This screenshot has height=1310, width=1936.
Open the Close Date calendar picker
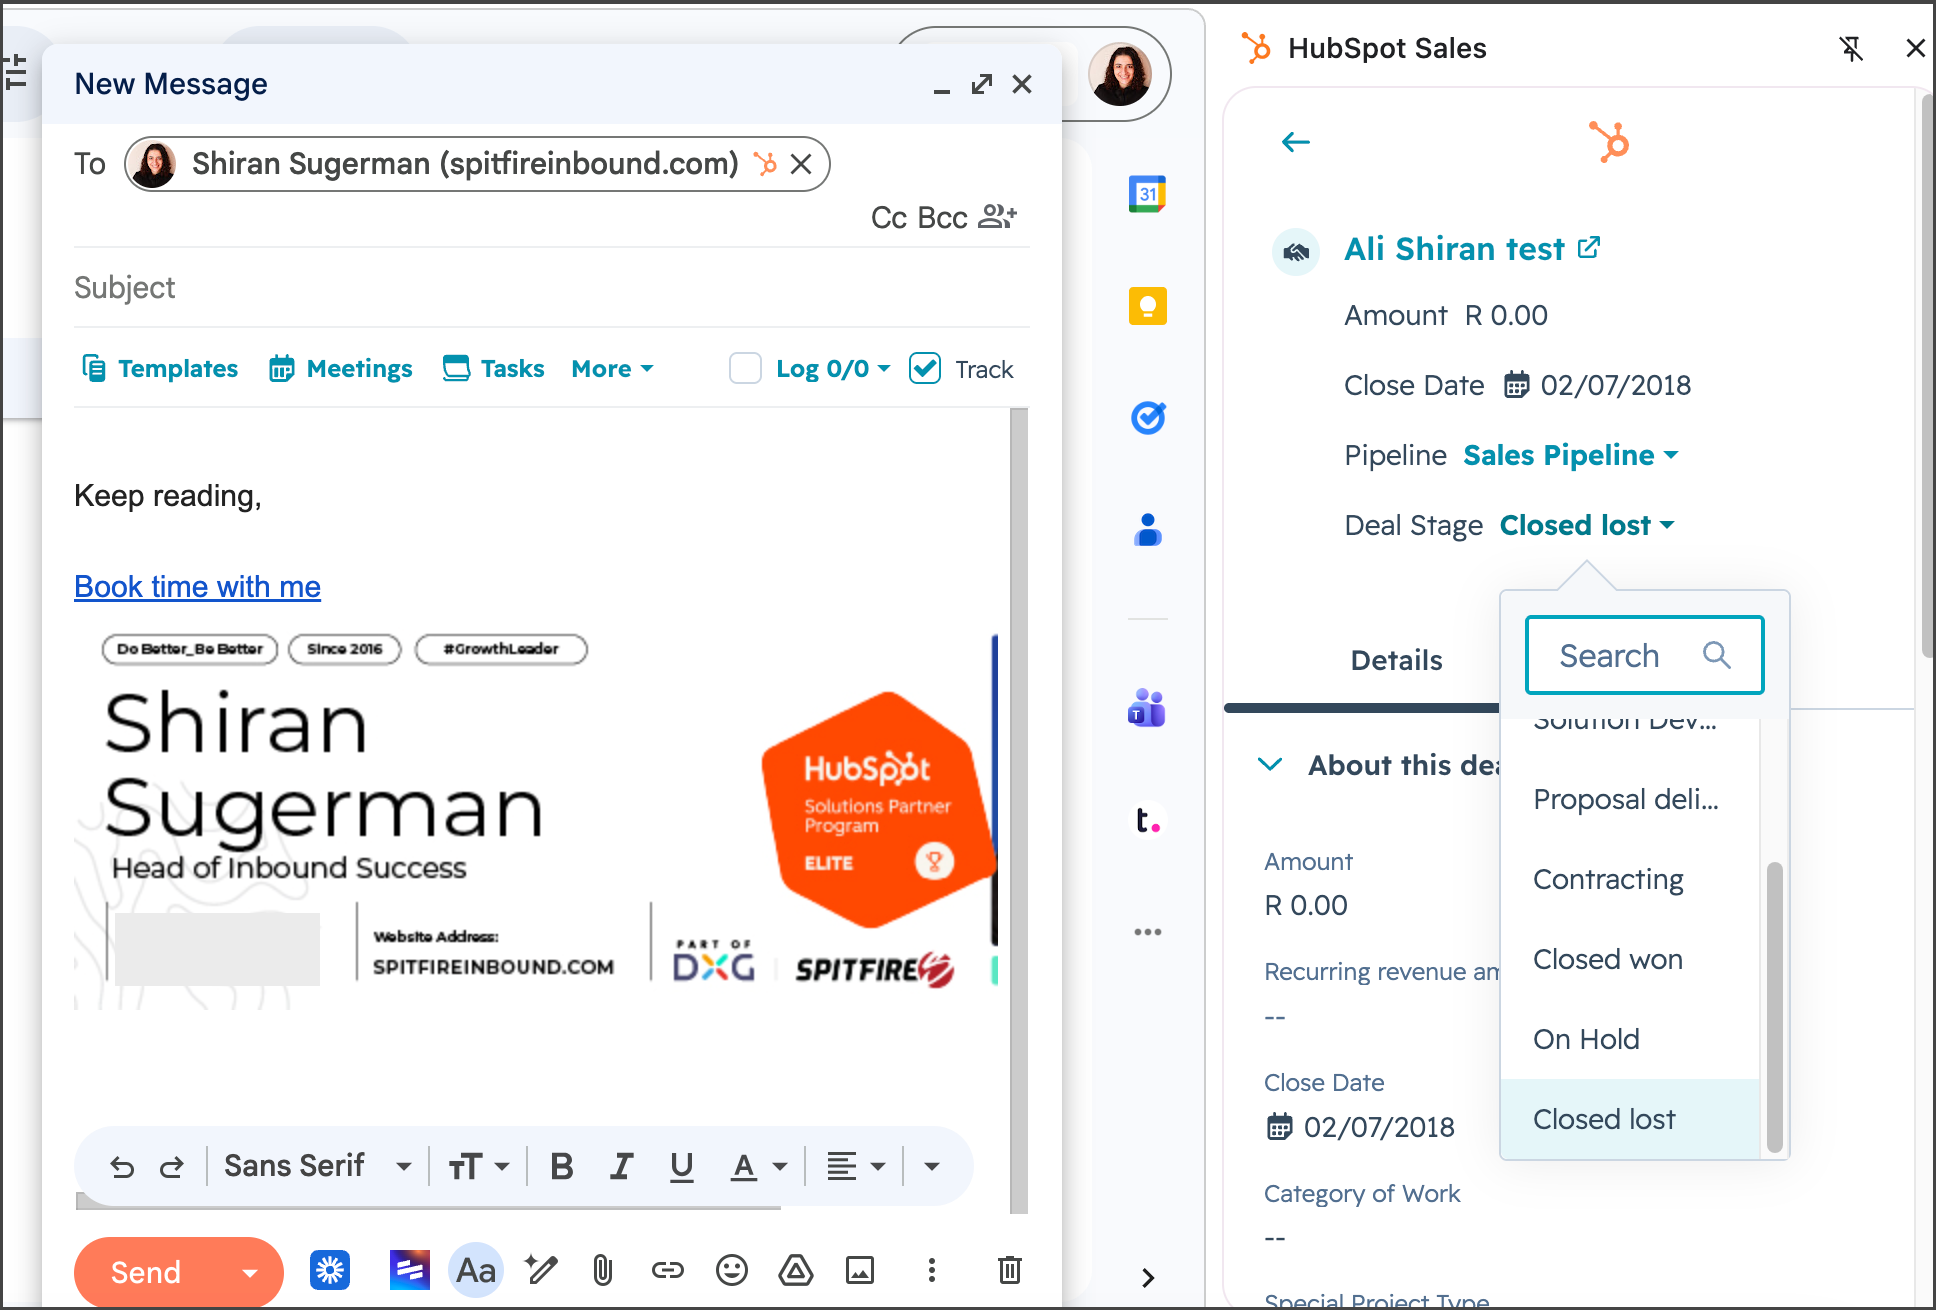tap(1517, 384)
